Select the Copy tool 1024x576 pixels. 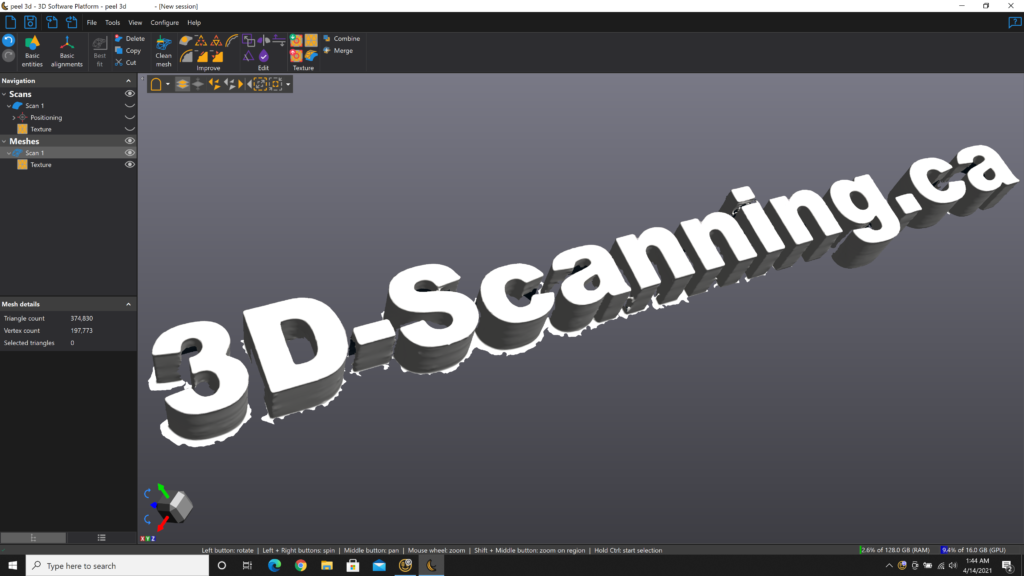(x=129, y=49)
